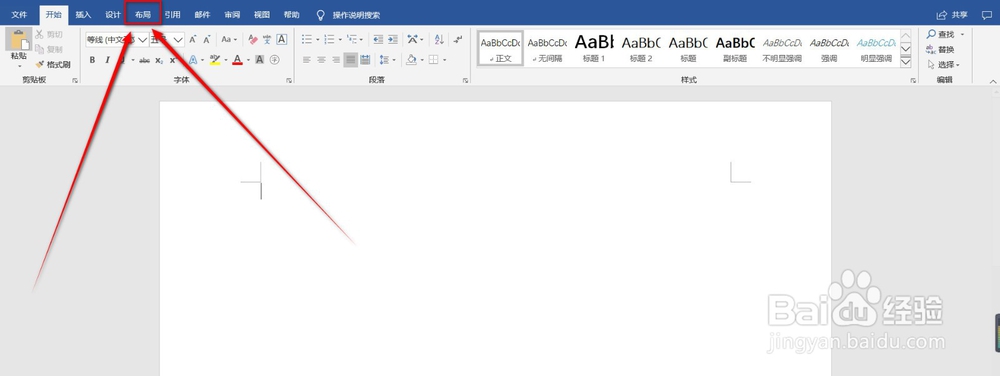Viewport: 1000px width, 376px height.
Task: Click the Copy (复制) command
Action: (x=48, y=49)
